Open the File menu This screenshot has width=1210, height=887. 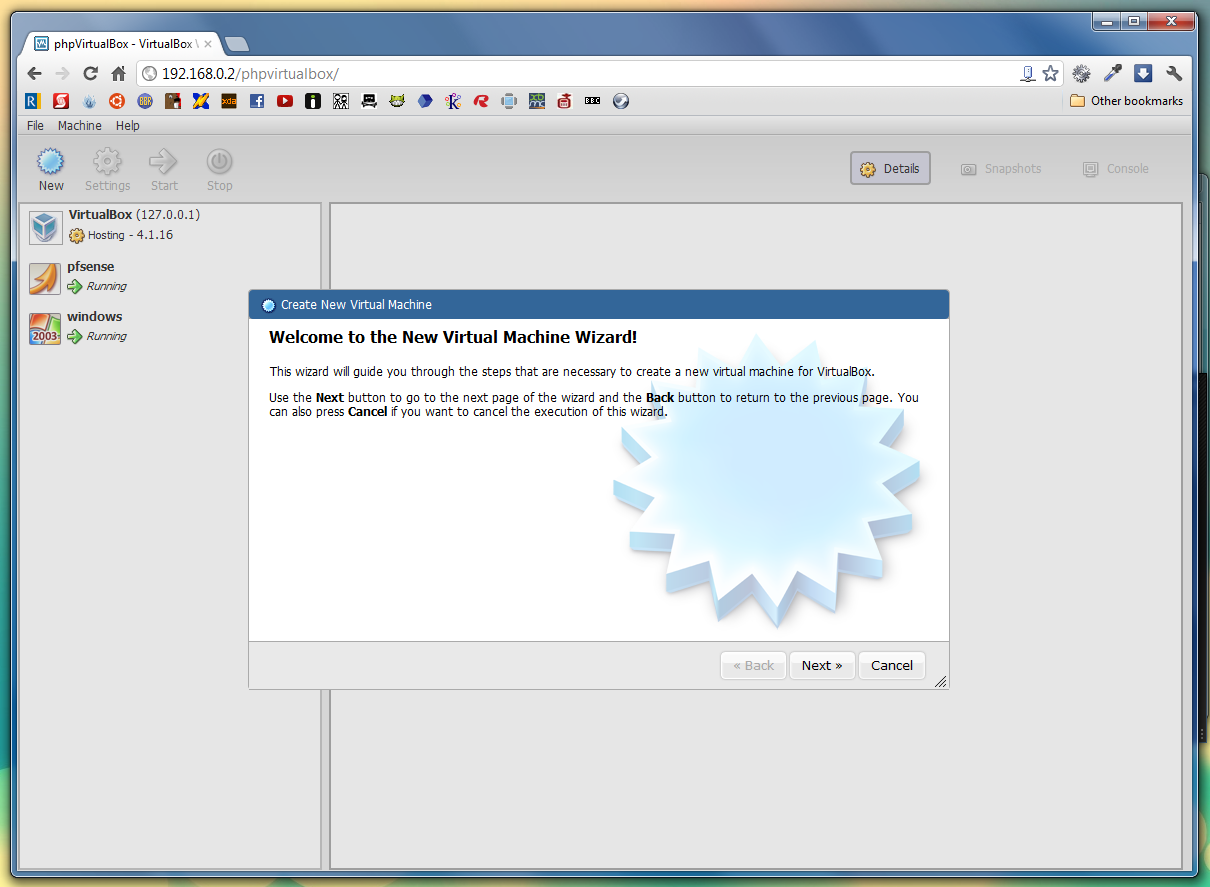point(35,126)
